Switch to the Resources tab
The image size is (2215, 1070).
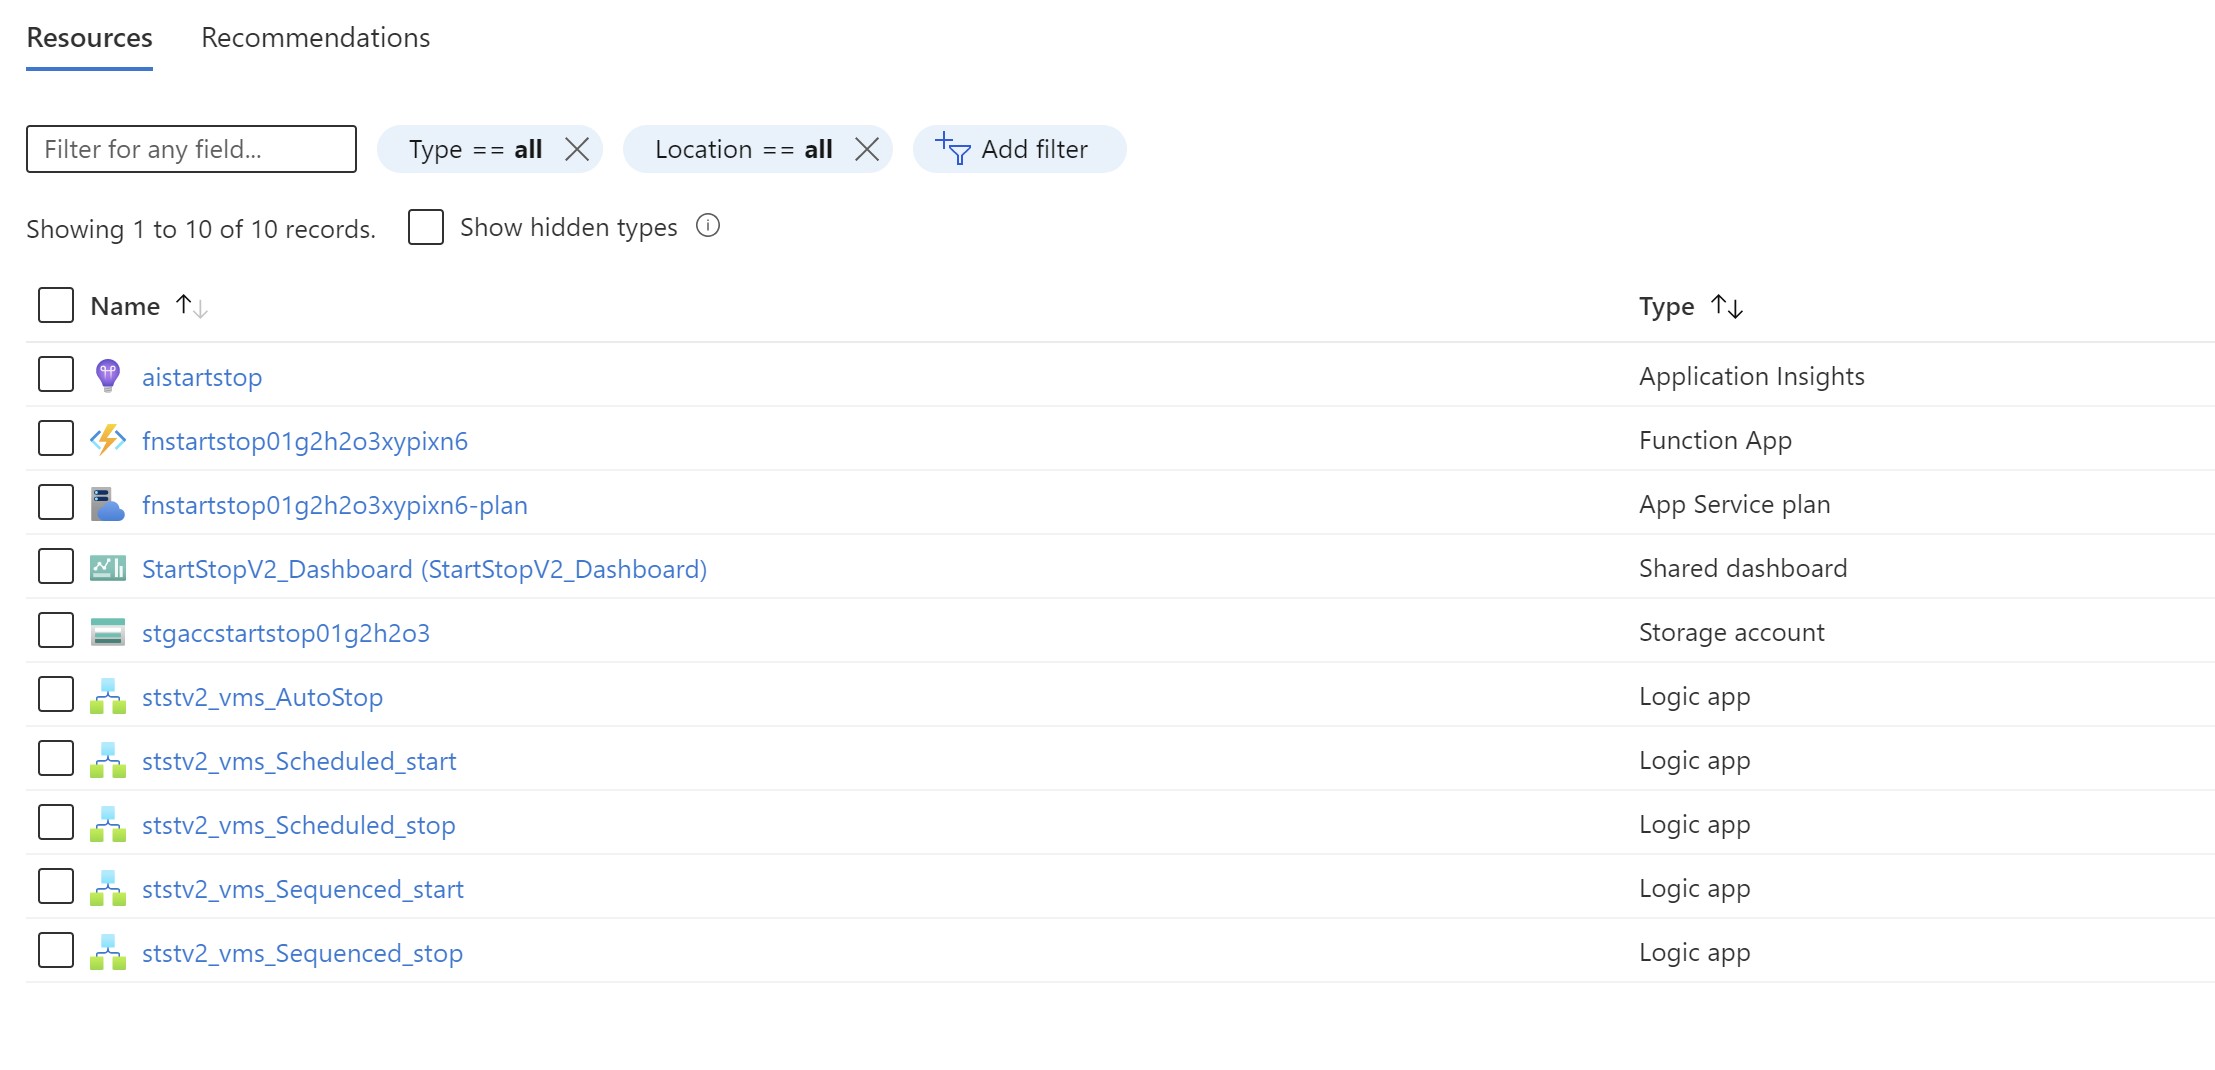coord(89,38)
